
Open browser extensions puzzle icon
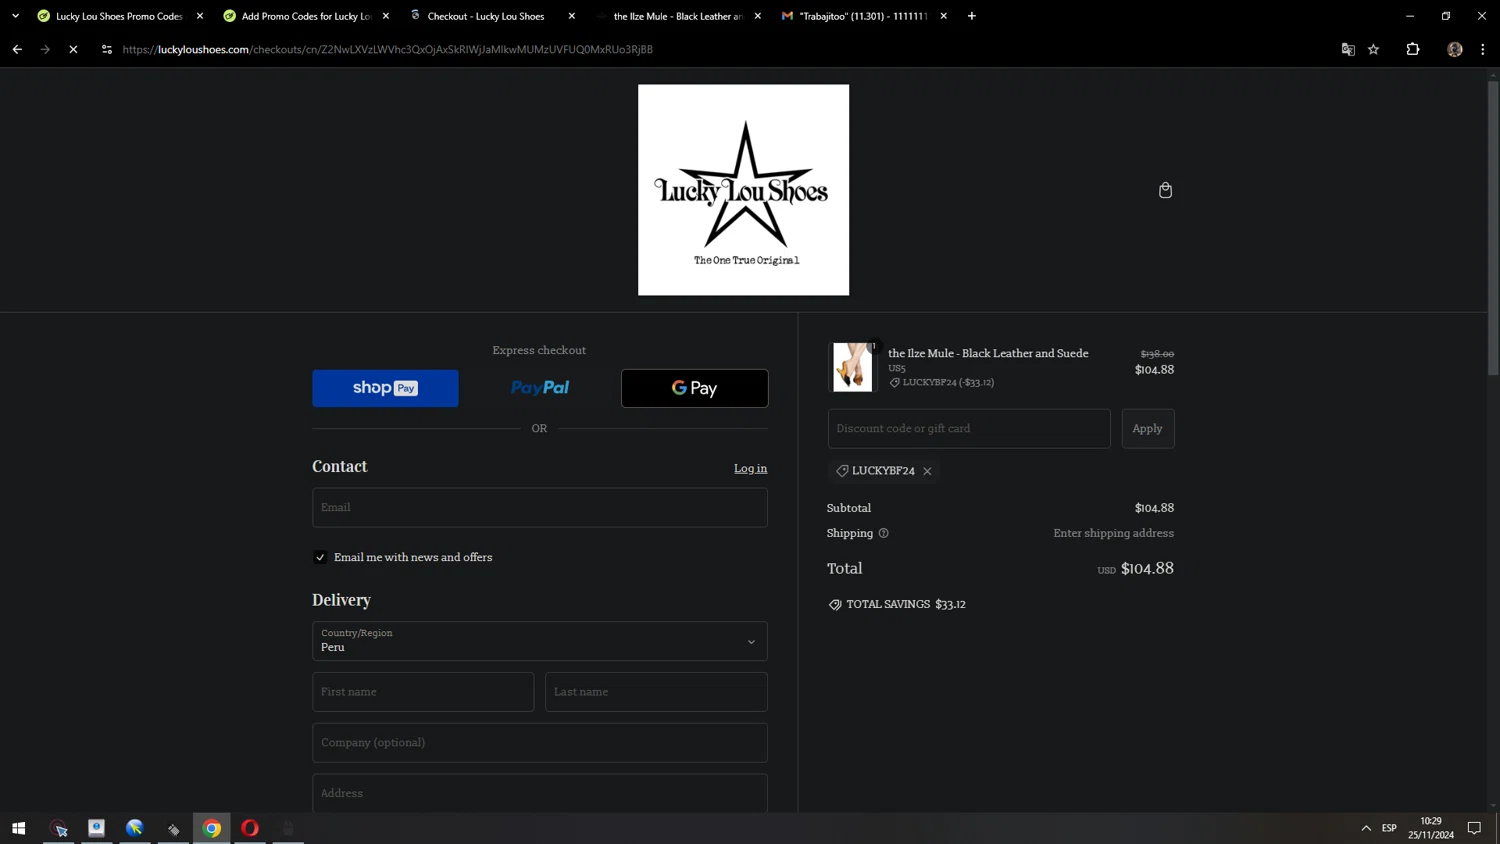(1413, 49)
